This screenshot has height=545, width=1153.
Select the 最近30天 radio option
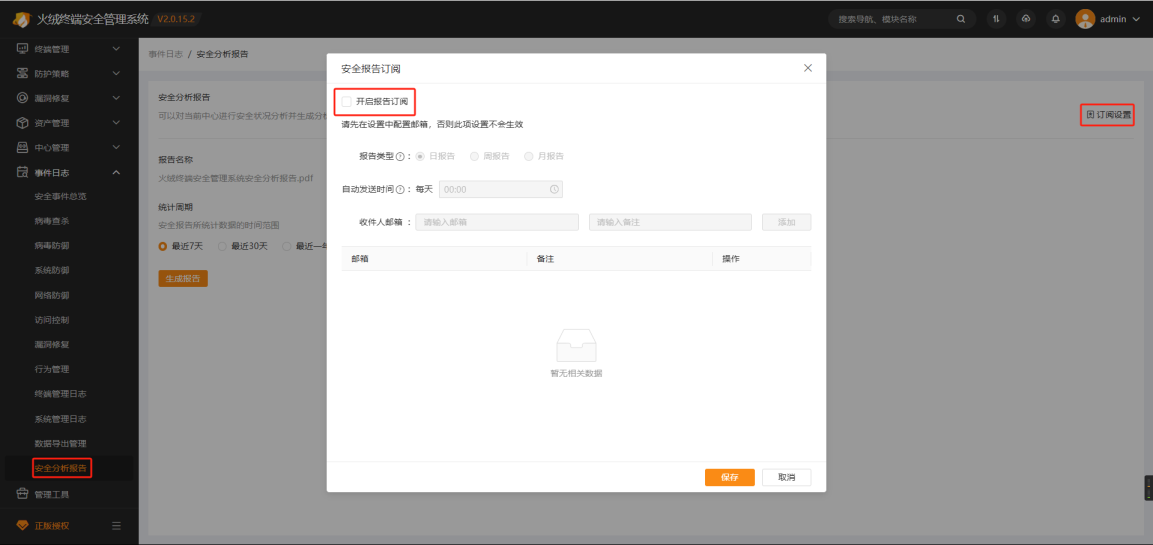coord(222,246)
